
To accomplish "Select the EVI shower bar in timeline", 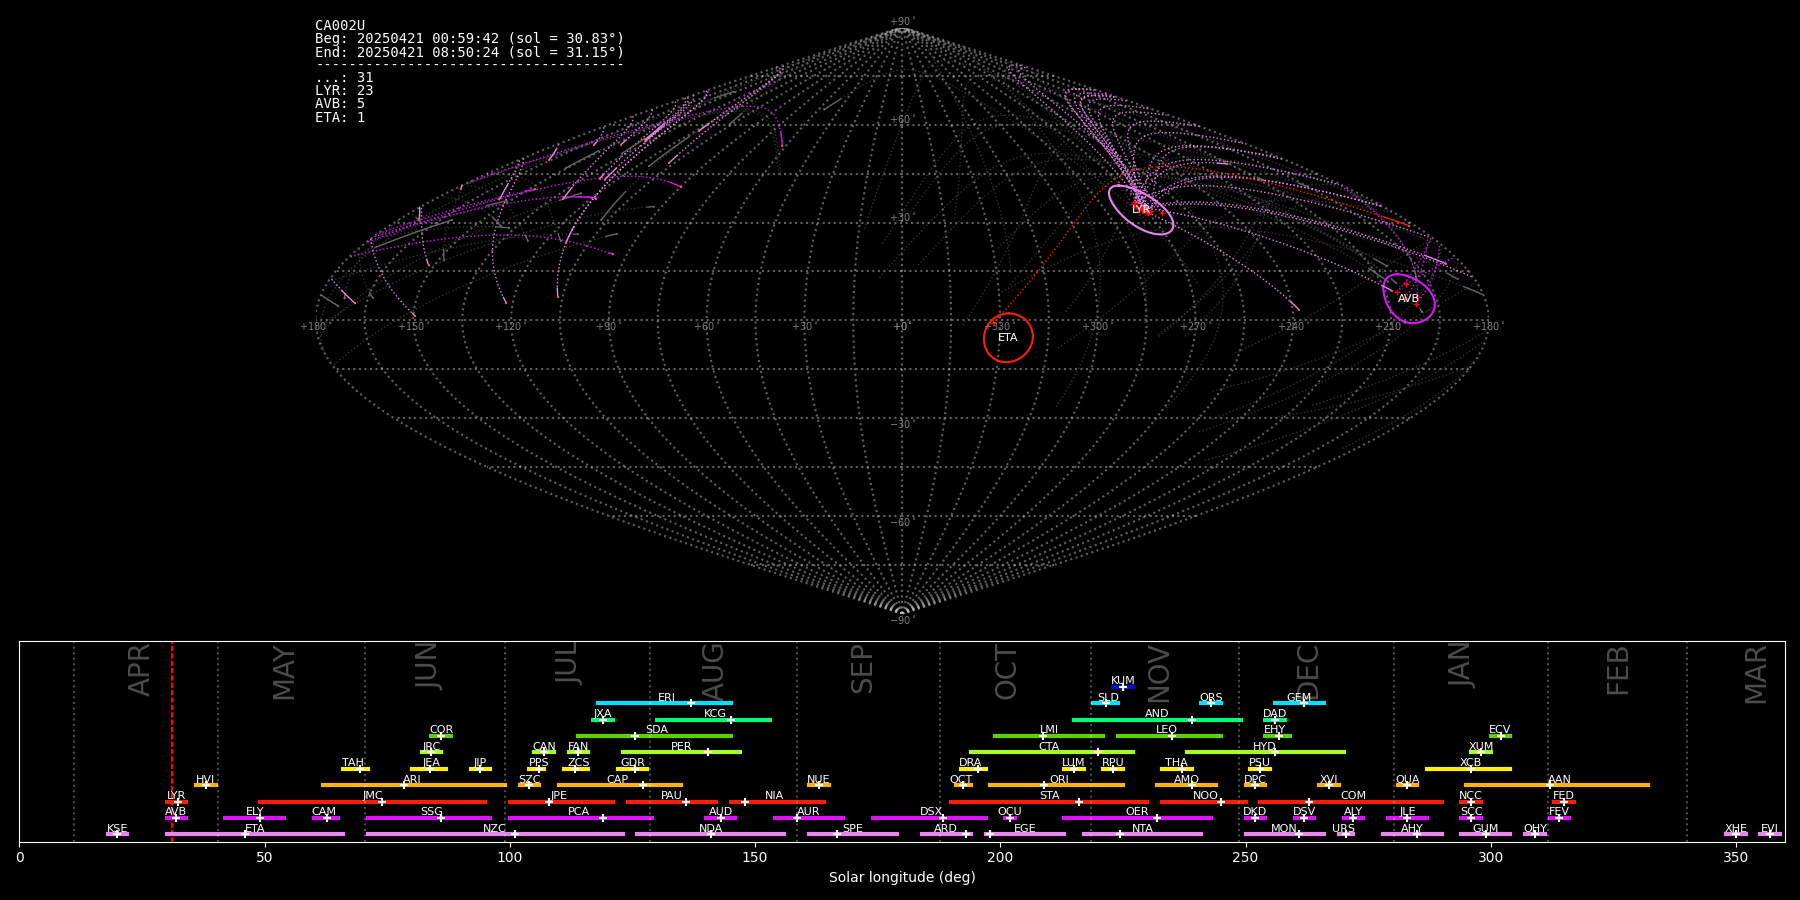I will (x=1770, y=834).
